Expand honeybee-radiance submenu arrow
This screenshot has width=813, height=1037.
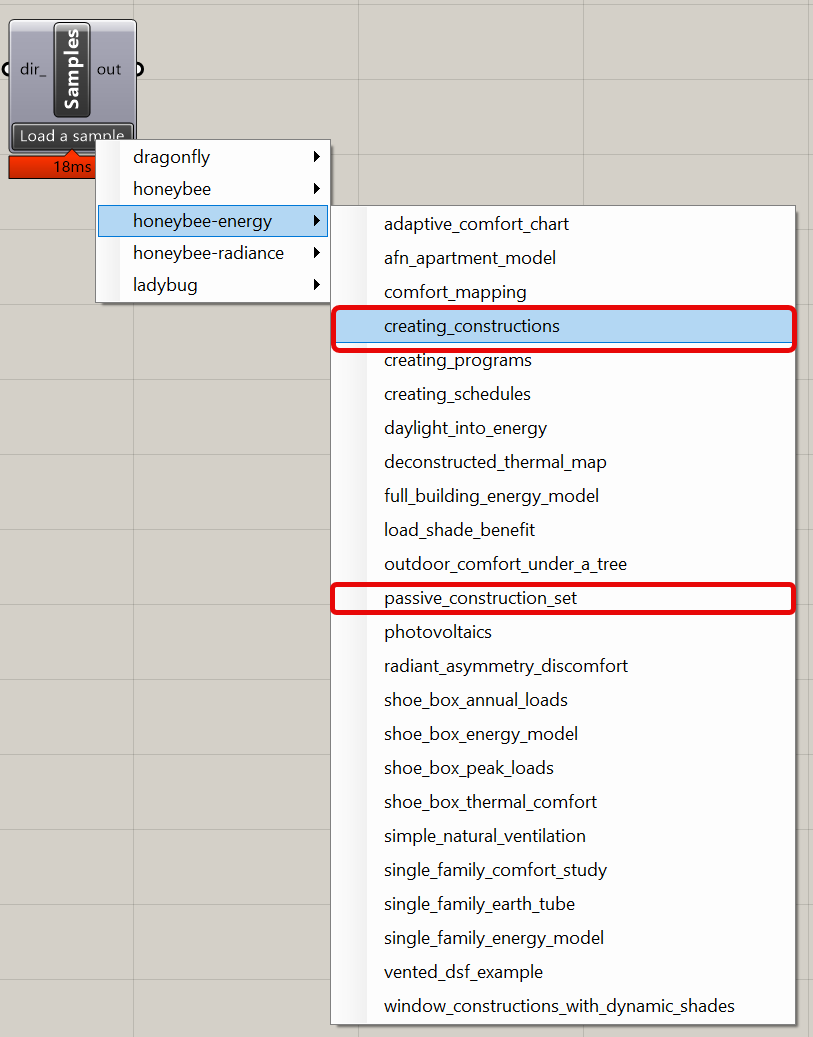[x=317, y=253]
